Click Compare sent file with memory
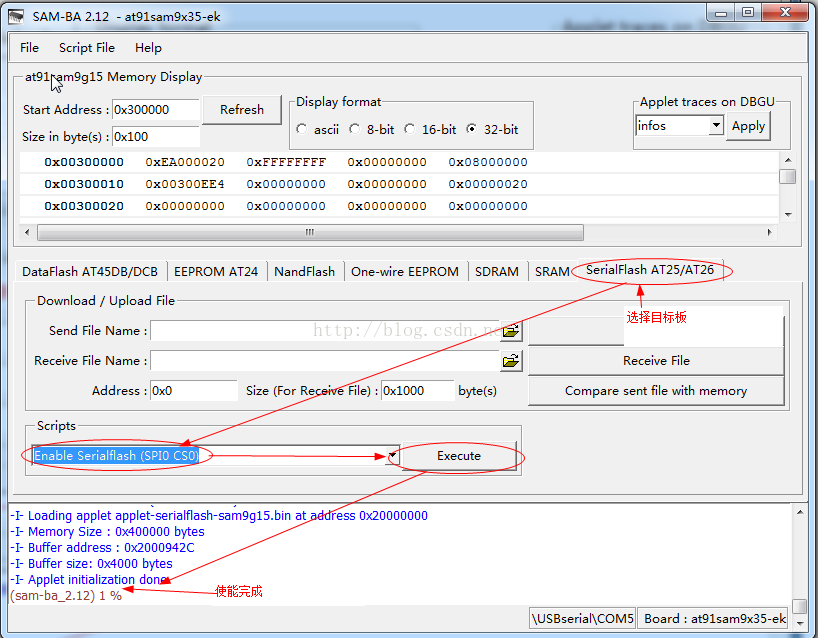 (x=656, y=391)
